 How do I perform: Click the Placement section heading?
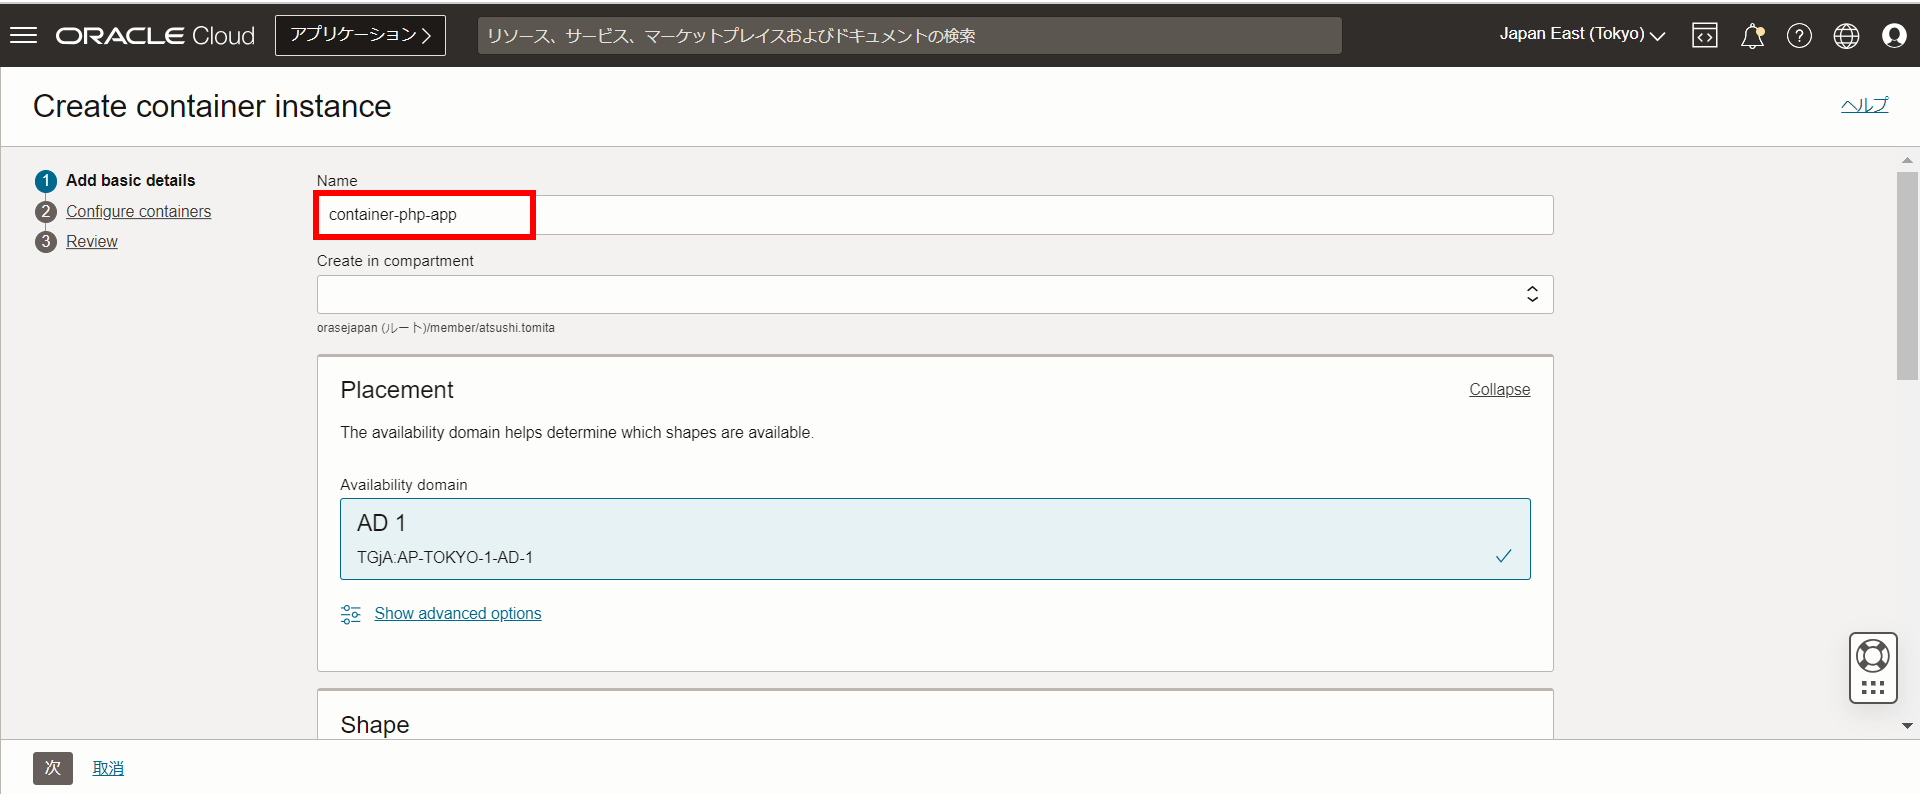397,390
